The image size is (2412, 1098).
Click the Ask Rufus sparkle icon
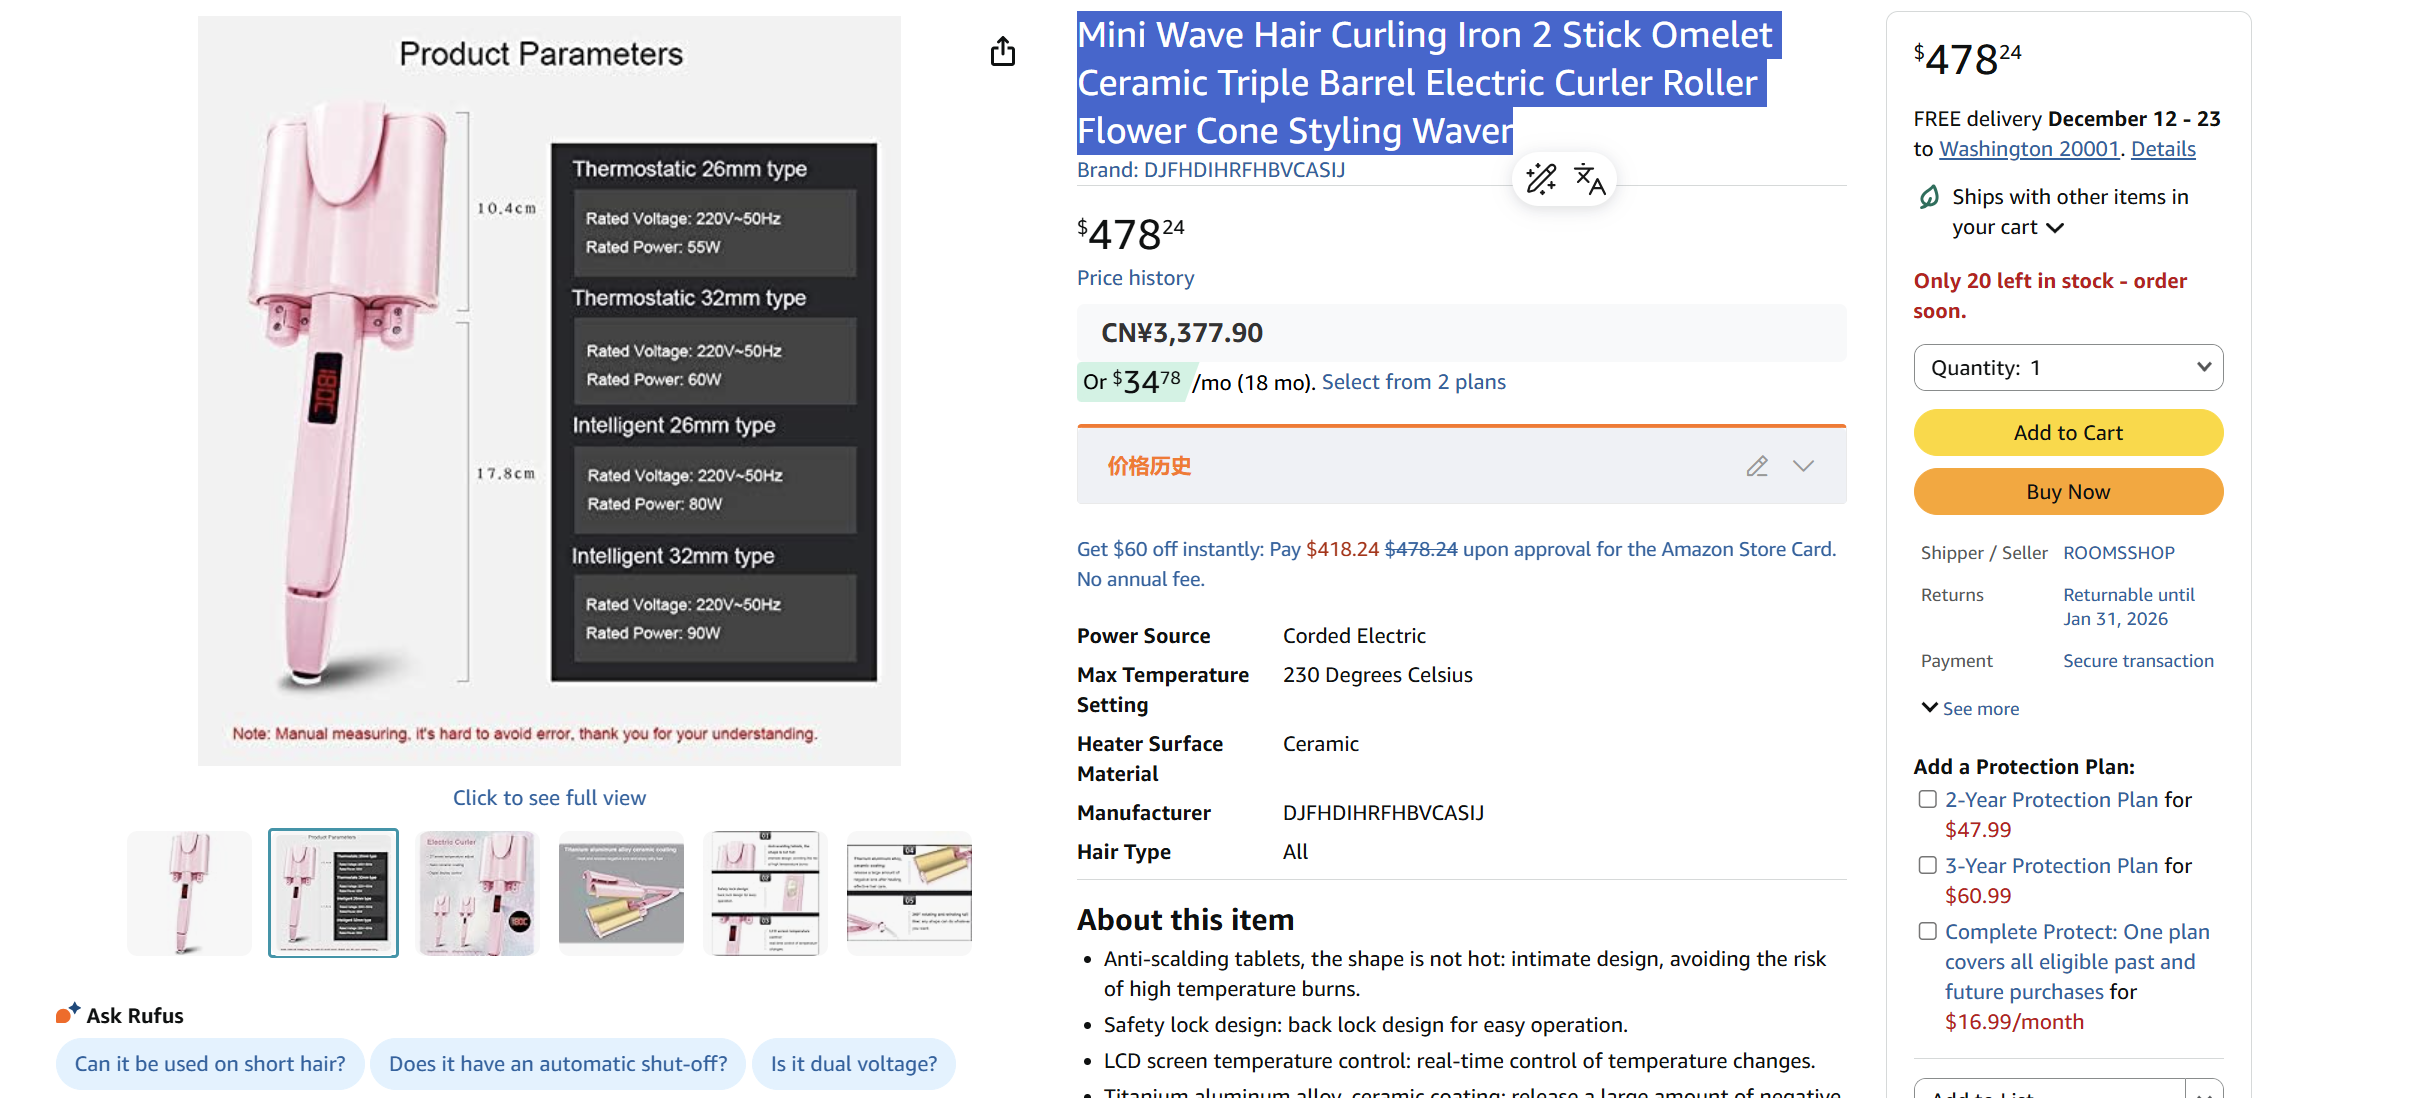67,1013
